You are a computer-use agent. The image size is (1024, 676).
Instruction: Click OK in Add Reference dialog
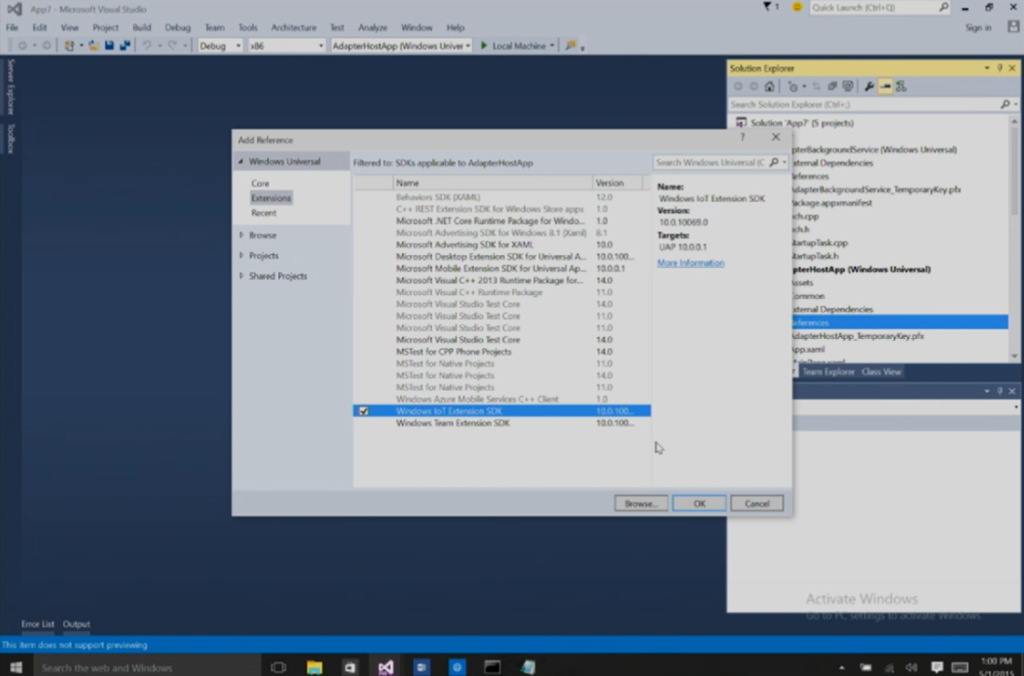point(699,504)
